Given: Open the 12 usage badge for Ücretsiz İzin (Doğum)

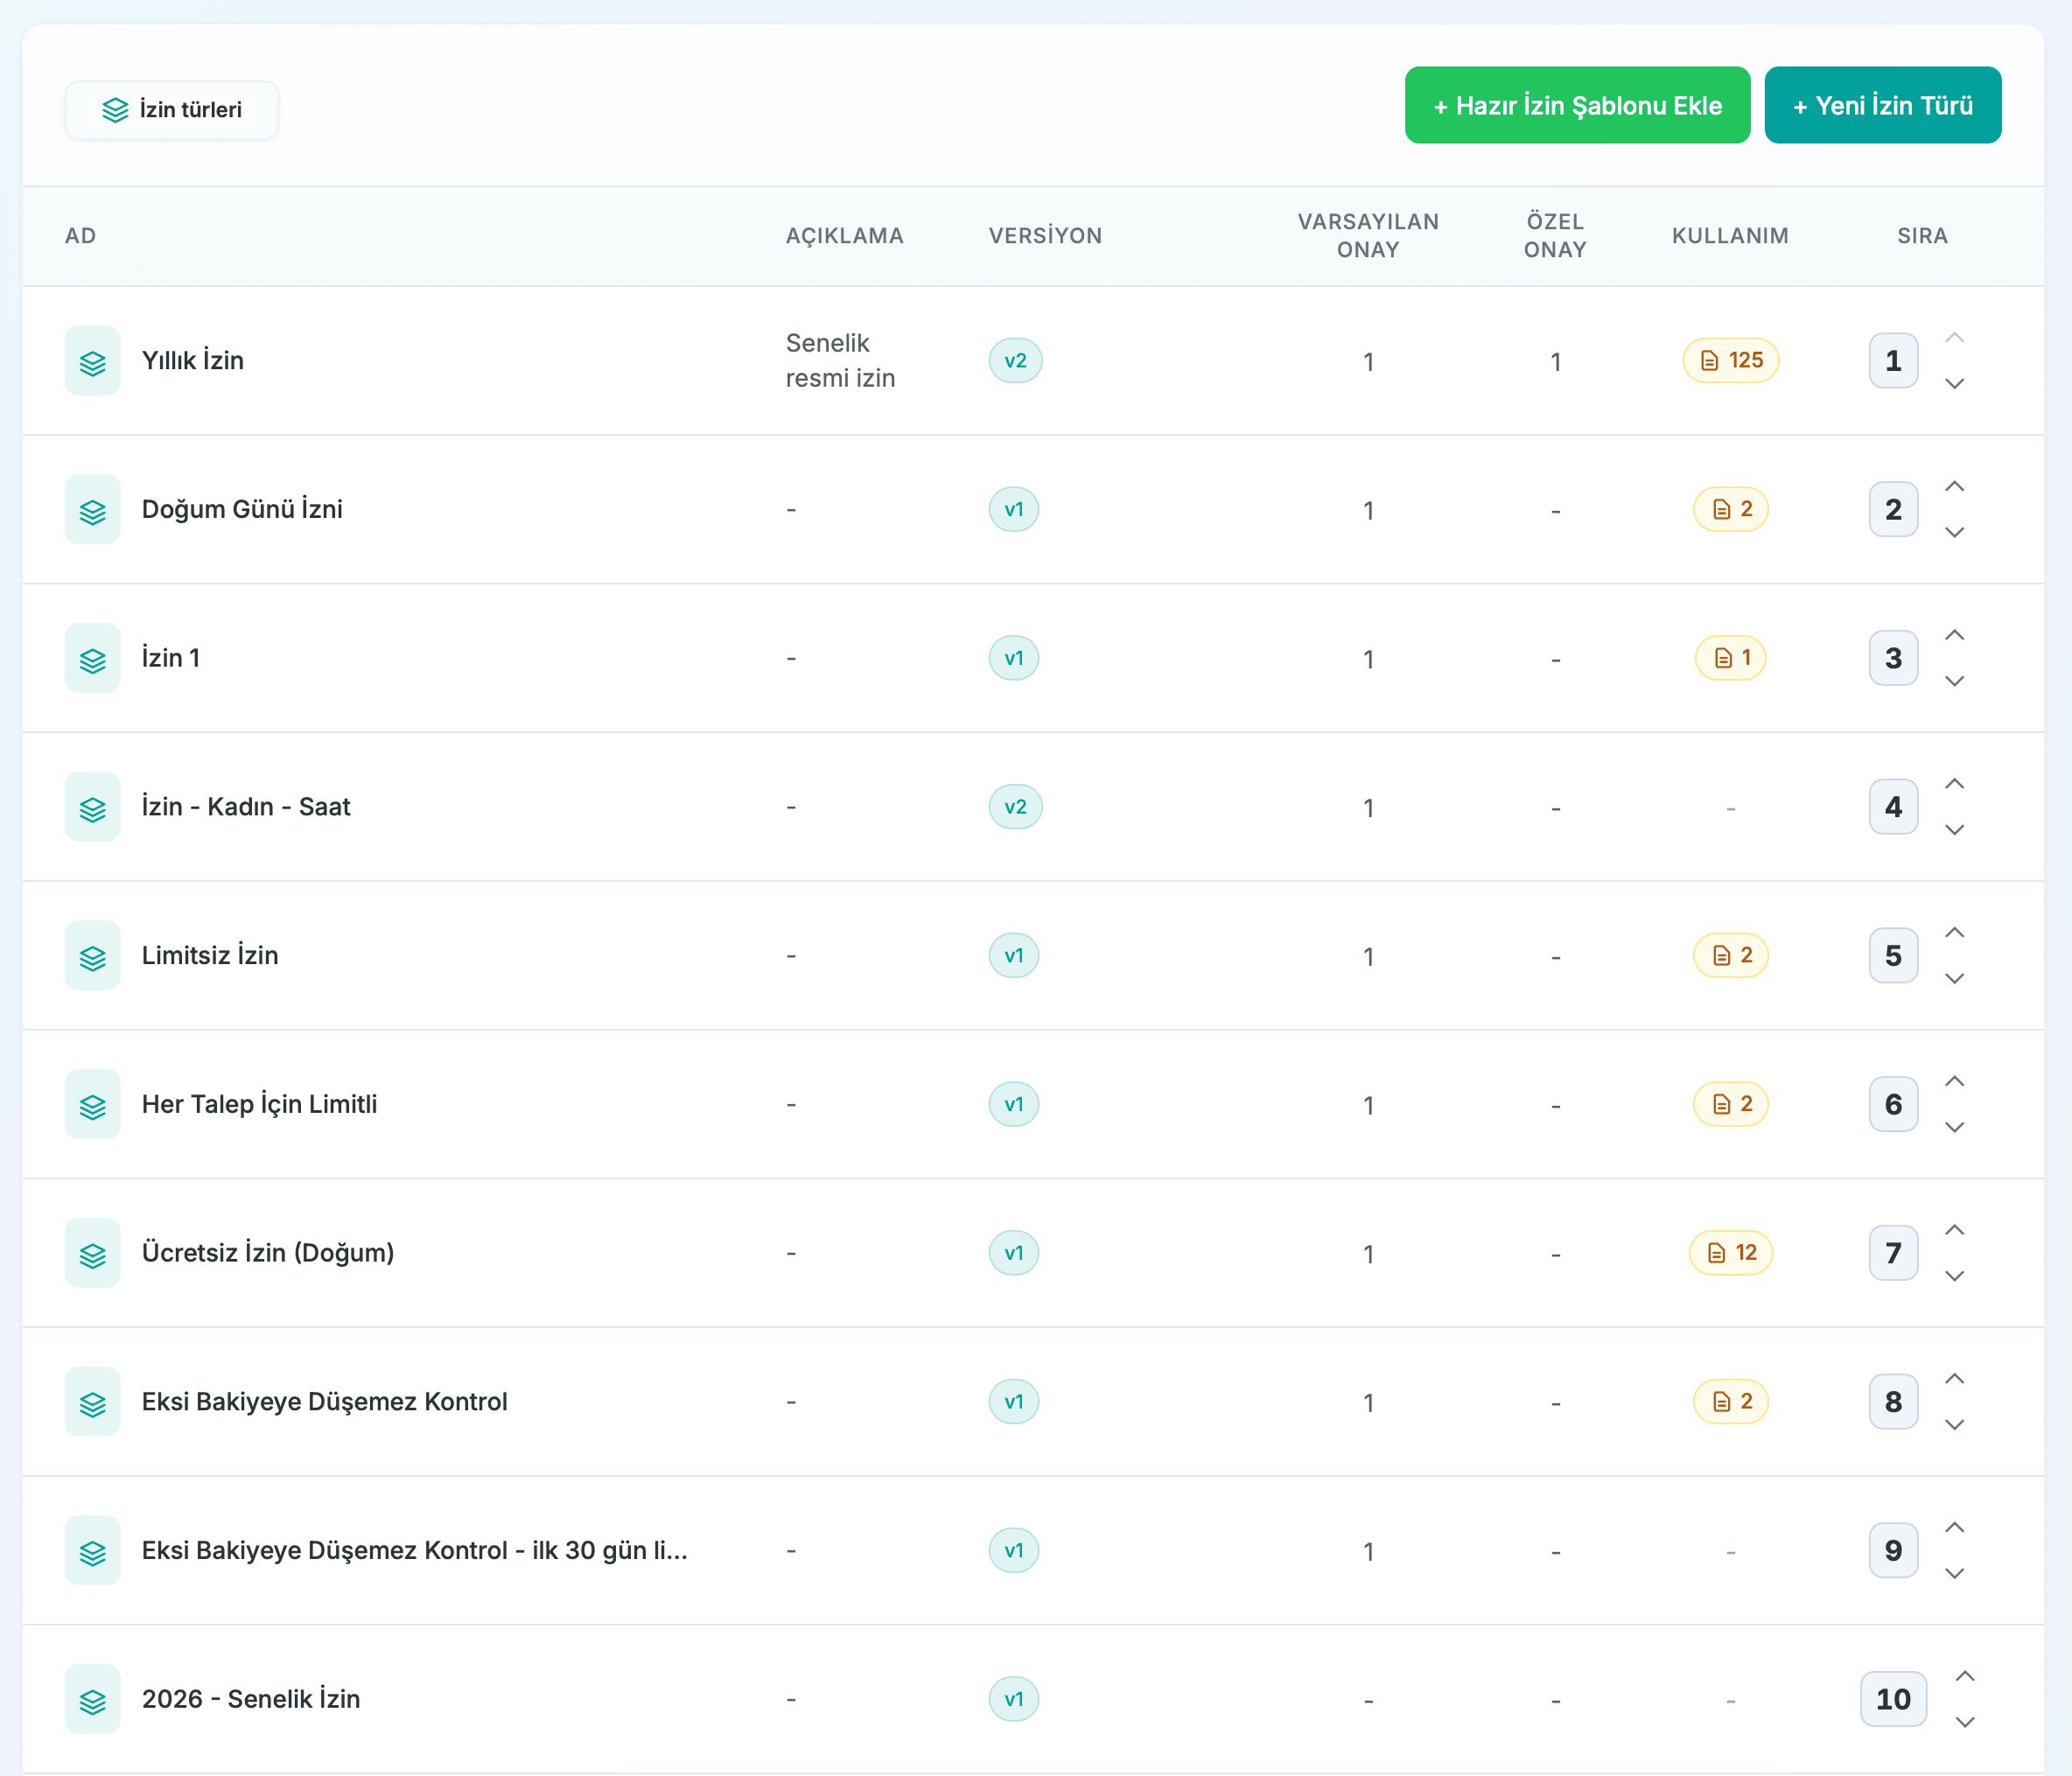Looking at the screenshot, I should (1730, 1253).
